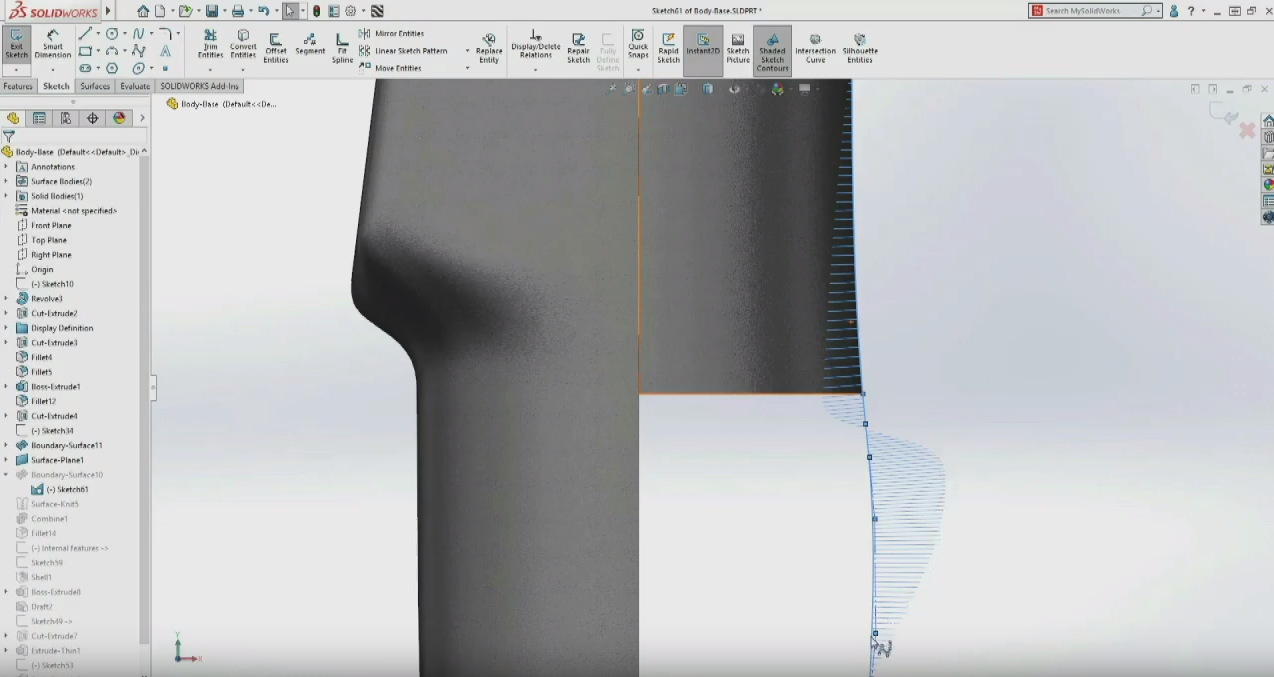Expand Surface Bodies(2) node
The height and width of the screenshot is (677, 1274).
pos(6,181)
